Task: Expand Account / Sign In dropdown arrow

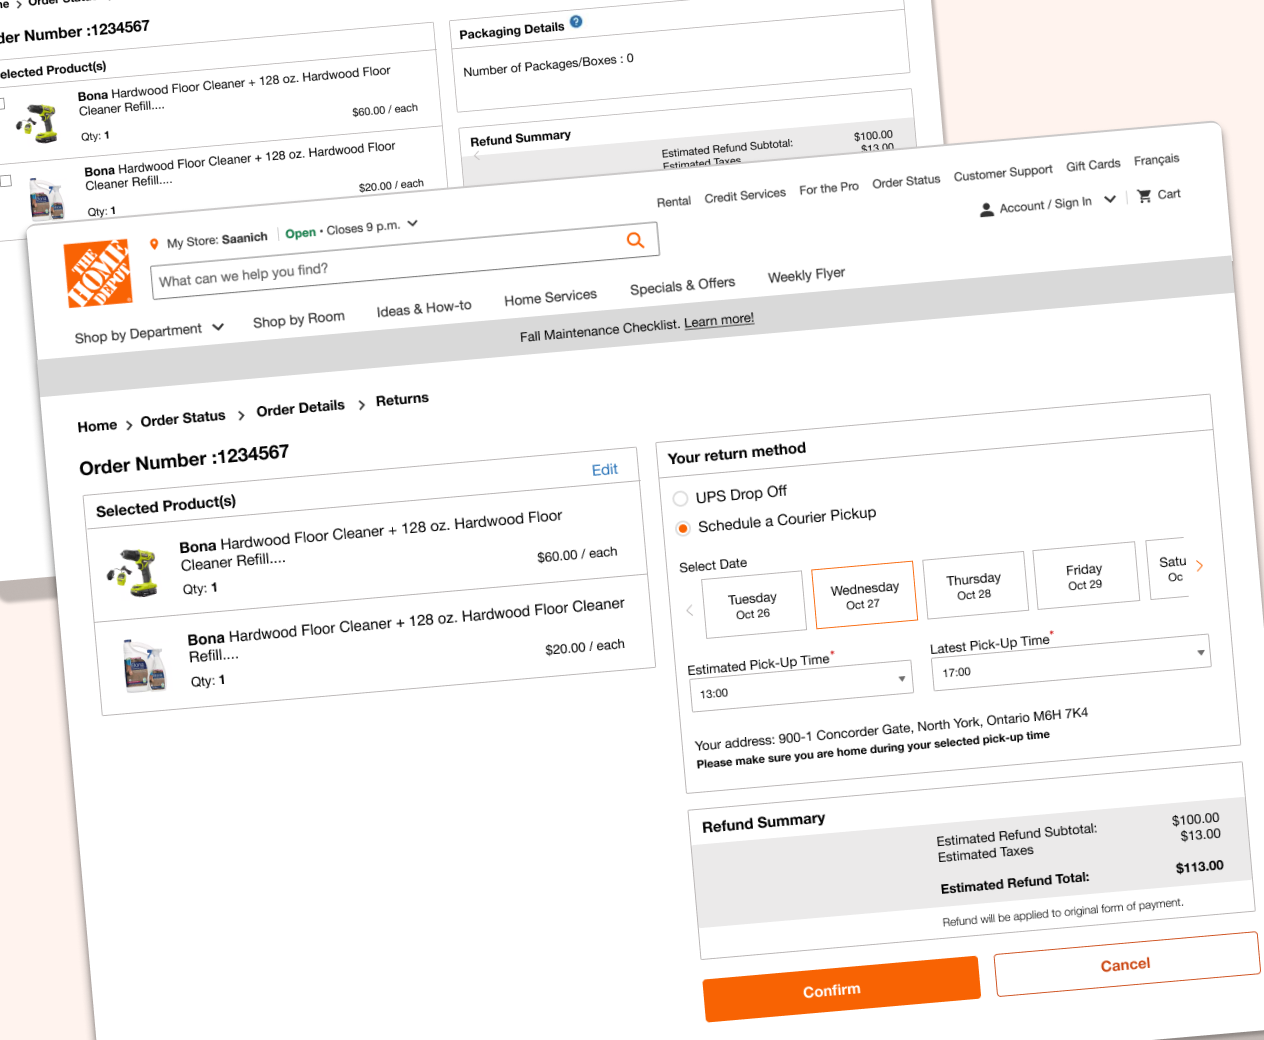Action: (1110, 199)
